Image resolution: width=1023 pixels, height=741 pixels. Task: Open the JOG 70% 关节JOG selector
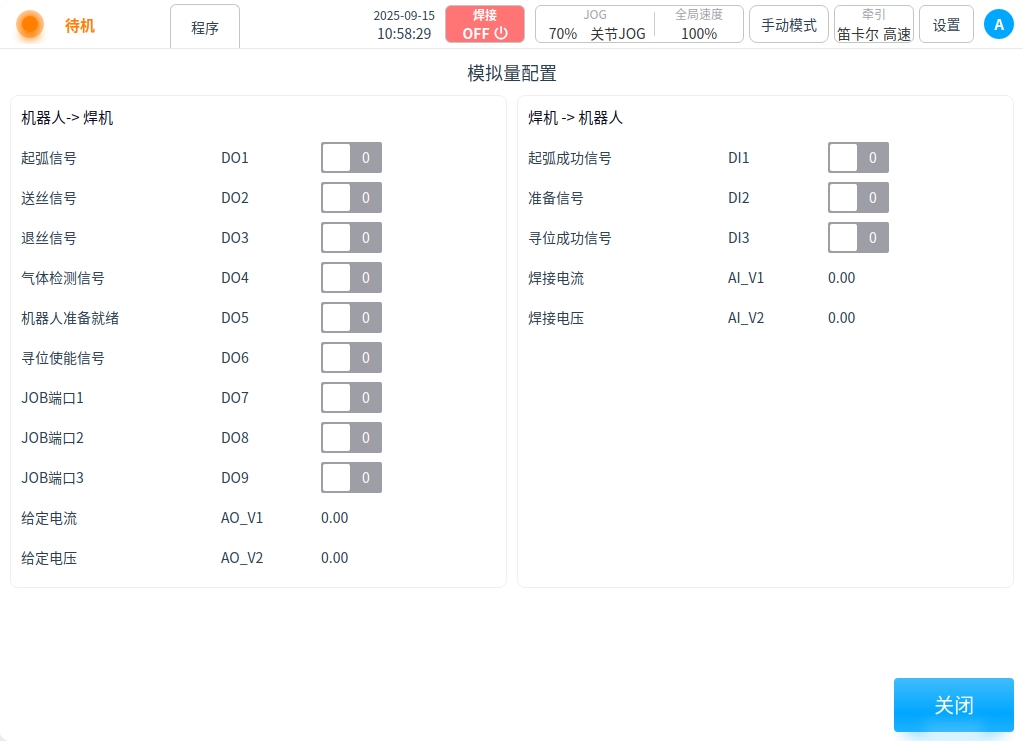point(596,24)
